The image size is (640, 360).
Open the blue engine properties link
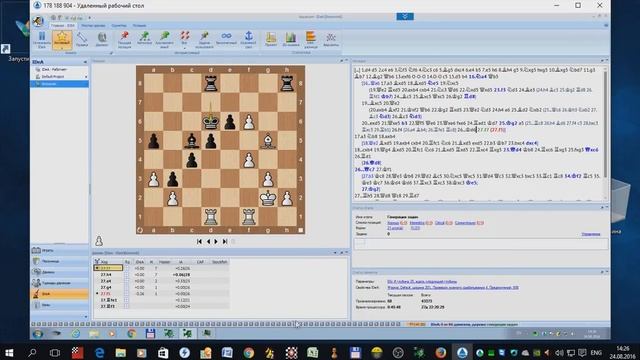click(453, 288)
